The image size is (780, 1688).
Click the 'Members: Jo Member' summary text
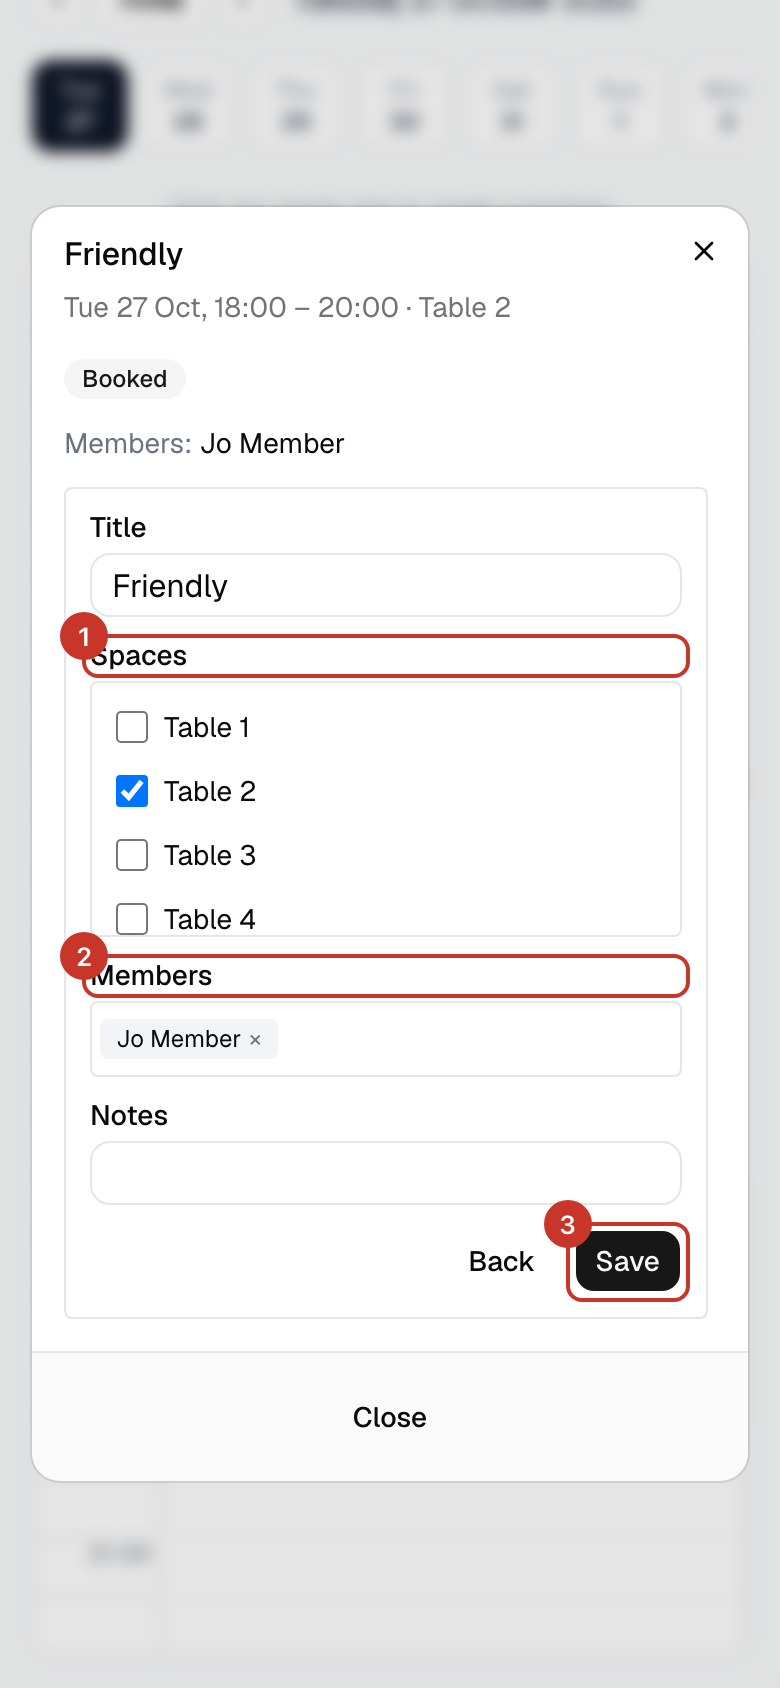(204, 443)
